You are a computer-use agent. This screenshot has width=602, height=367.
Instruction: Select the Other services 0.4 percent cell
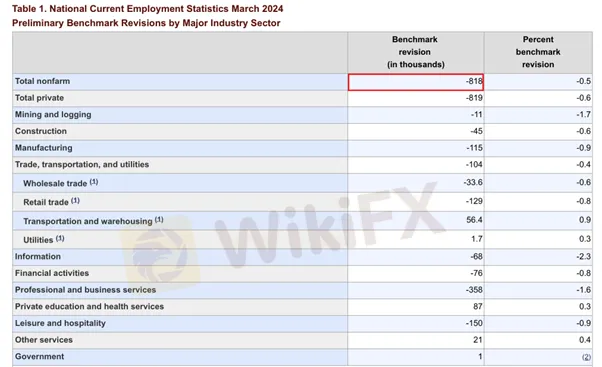(585, 340)
